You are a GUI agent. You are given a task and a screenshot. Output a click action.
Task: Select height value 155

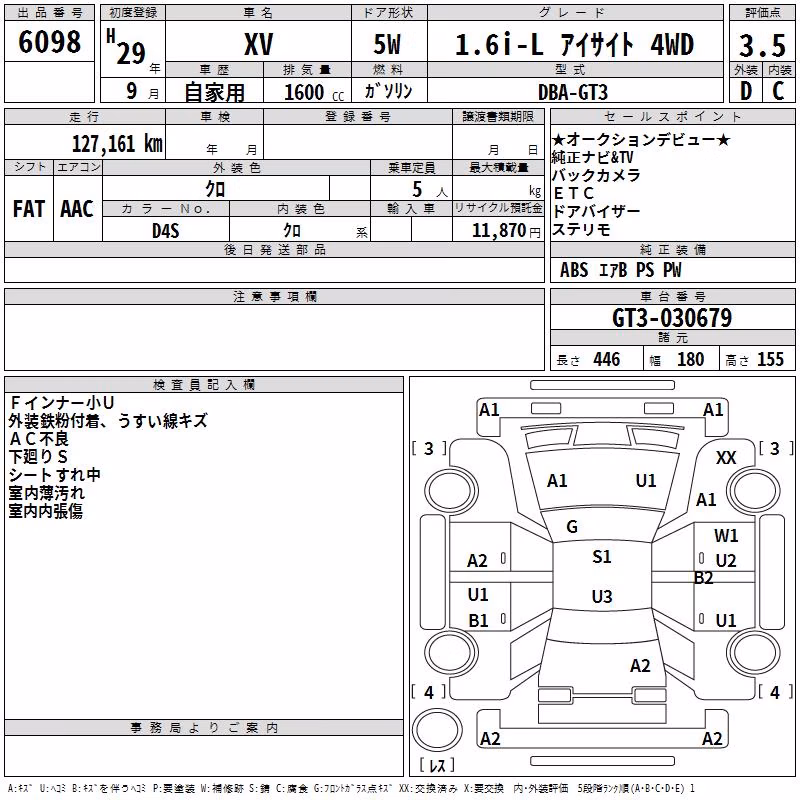tap(770, 359)
